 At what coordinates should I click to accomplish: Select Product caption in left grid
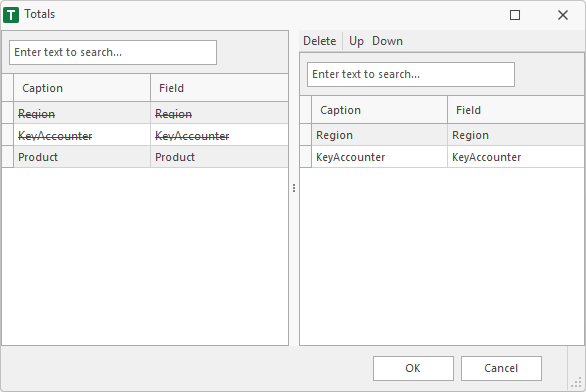(x=82, y=157)
